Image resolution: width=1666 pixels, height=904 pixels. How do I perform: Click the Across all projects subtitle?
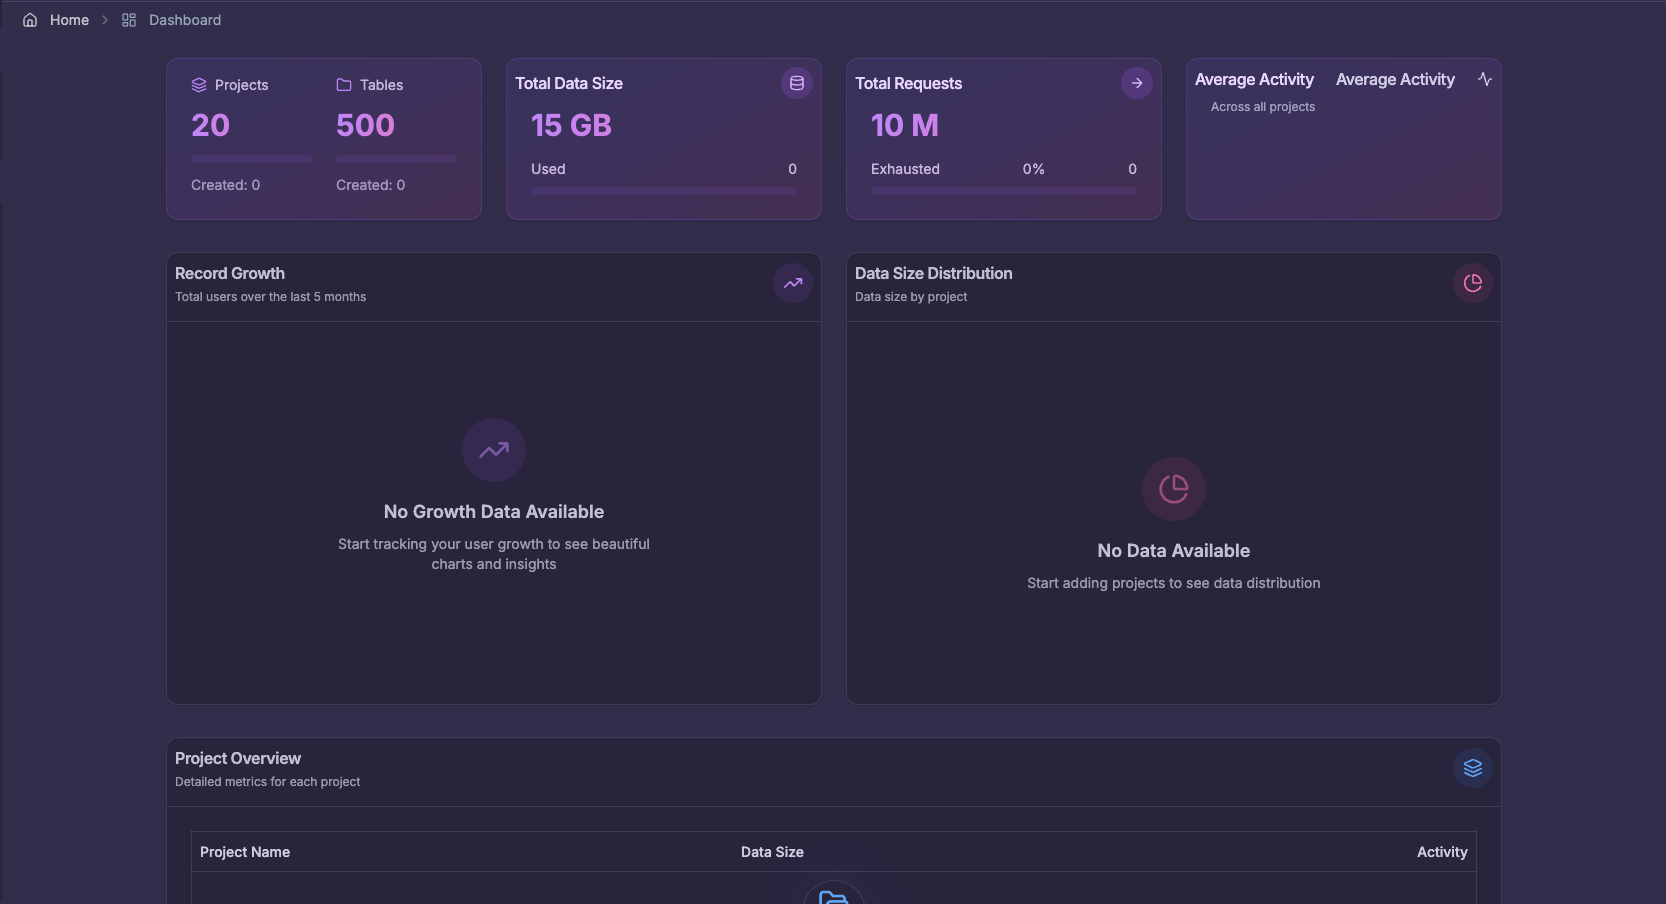(x=1263, y=107)
